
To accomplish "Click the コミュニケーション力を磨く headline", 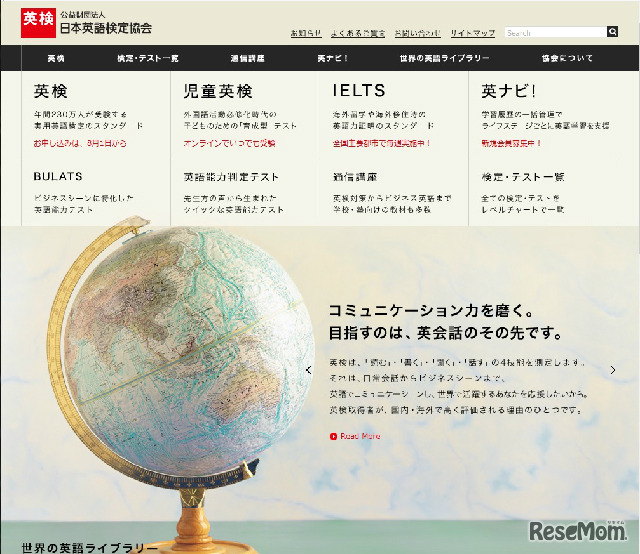I will click(x=431, y=311).
